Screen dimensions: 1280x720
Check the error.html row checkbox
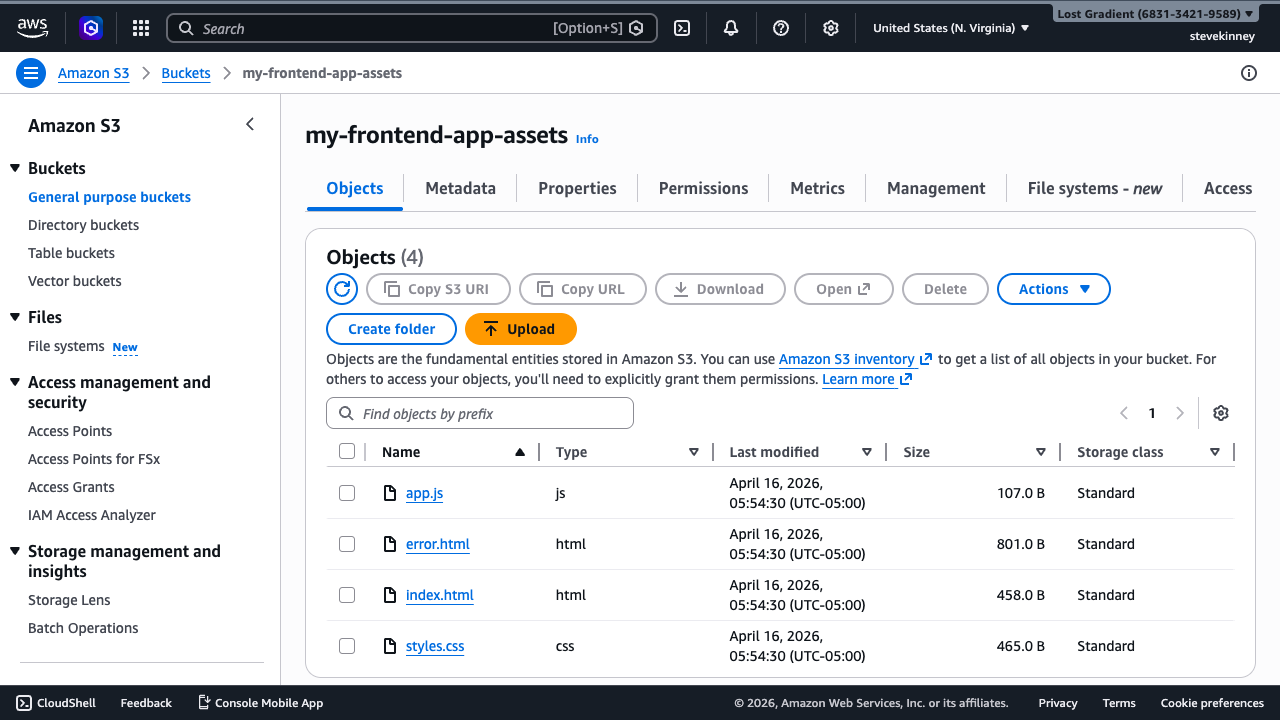point(347,544)
